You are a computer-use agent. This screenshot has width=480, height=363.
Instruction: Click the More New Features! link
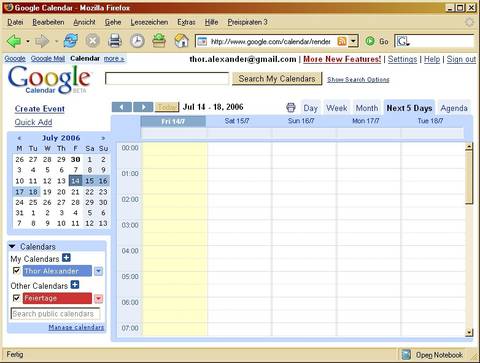click(x=342, y=59)
